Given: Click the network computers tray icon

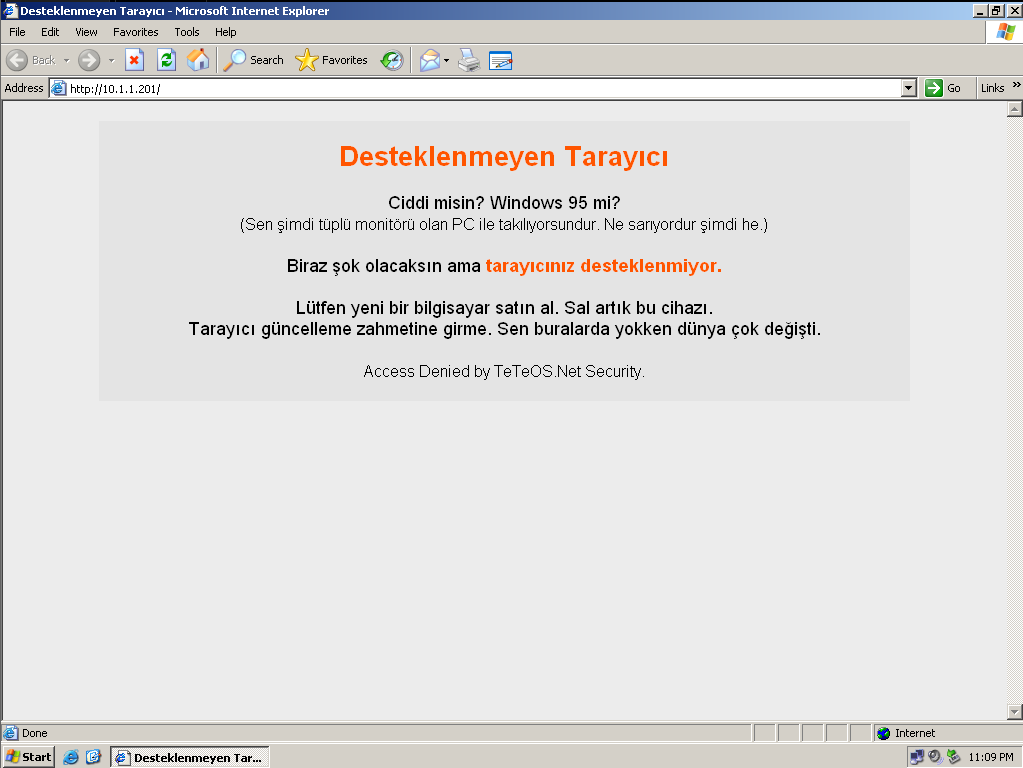Looking at the screenshot, I should (x=917, y=757).
